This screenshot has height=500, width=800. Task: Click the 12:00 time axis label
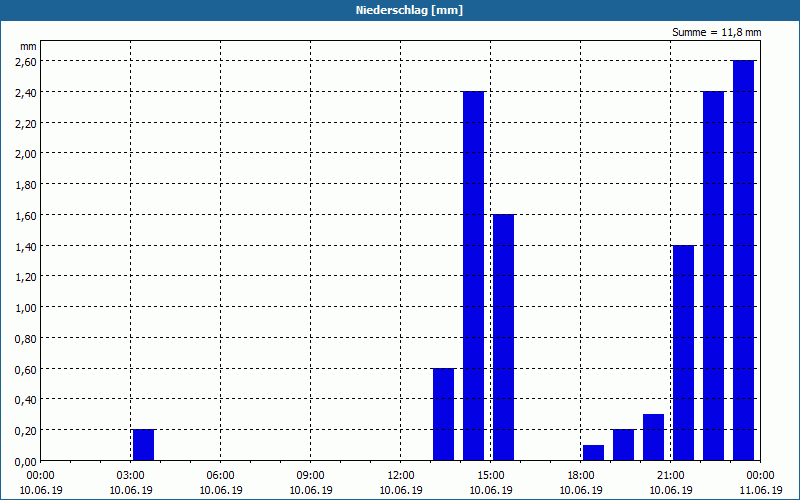pyautogui.click(x=401, y=476)
